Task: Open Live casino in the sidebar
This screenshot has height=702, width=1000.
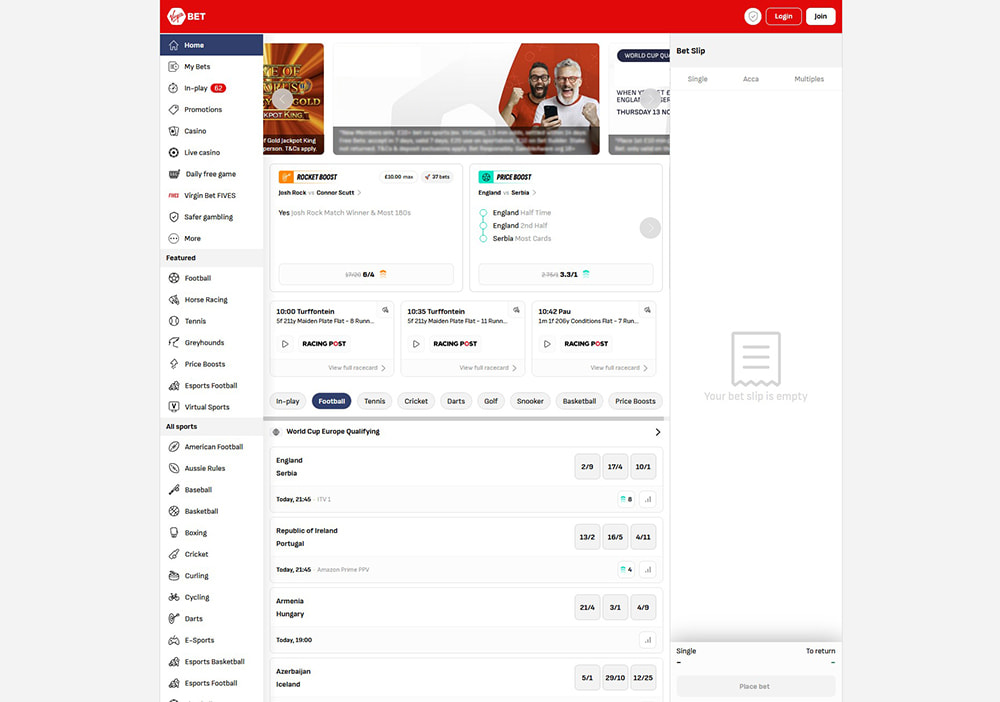Action: 201,153
